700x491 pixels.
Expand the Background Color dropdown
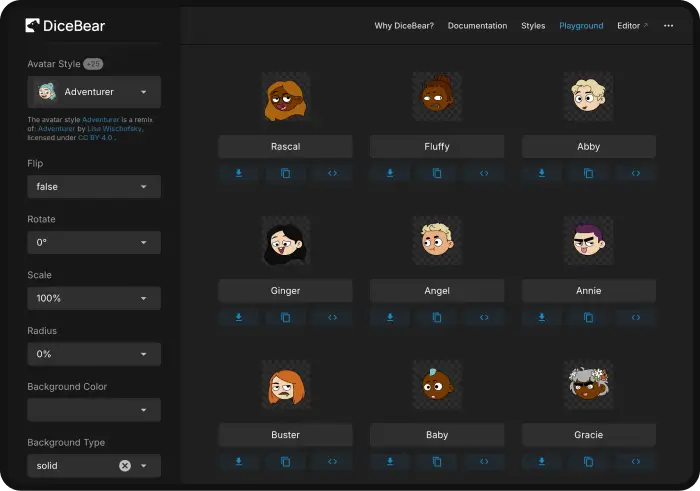tap(94, 410)
